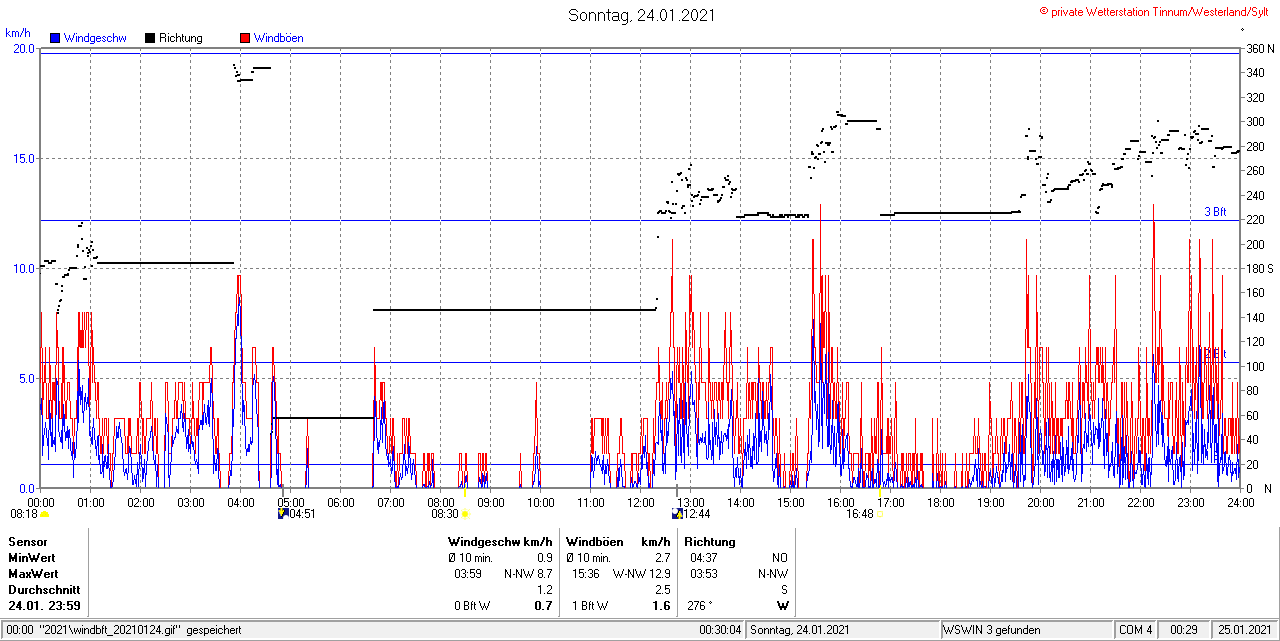Image resolution: width=1280 pixels, height=641 pixels.
Task: Click the Sonntag, 24.01.2021 status bar date
Action: 800,630
